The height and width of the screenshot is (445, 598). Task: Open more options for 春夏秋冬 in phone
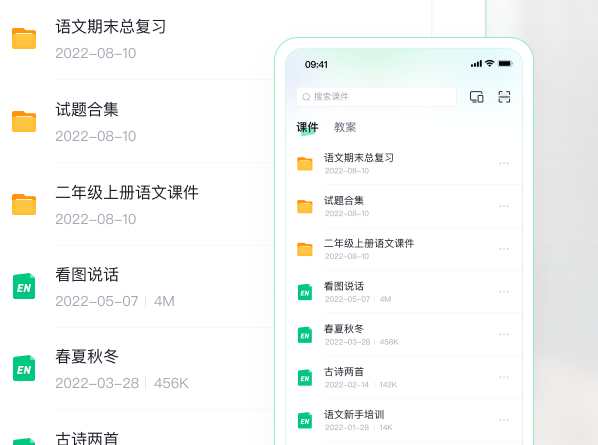pos(504,334)
